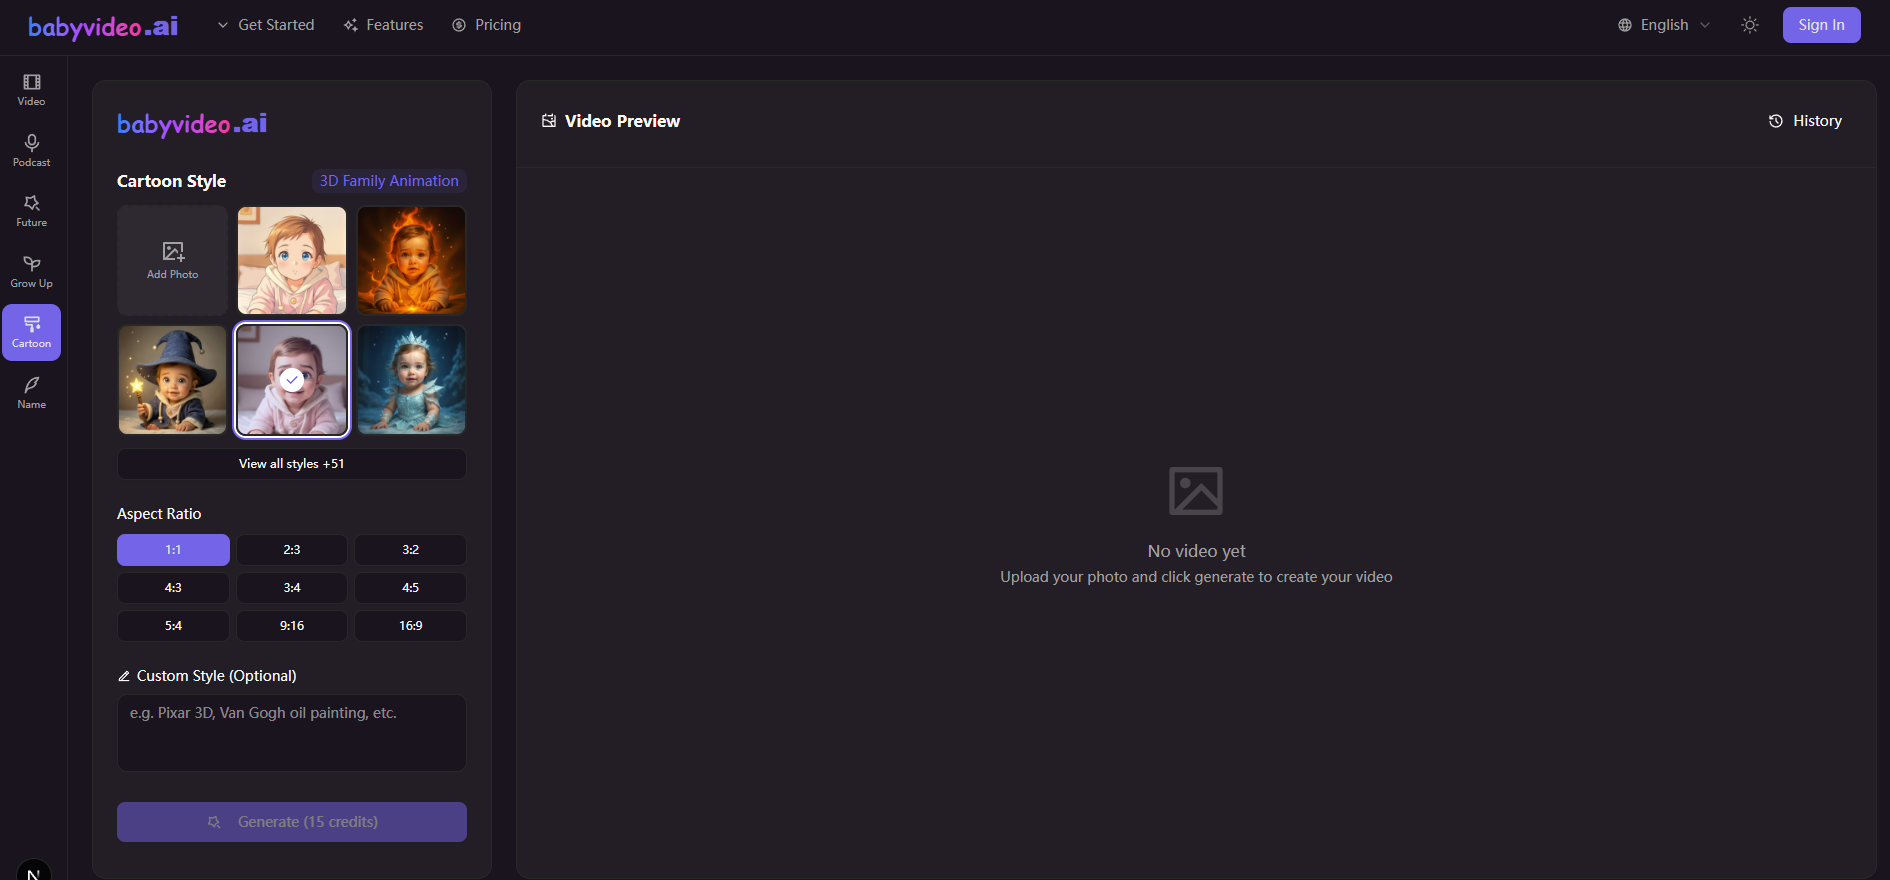Choose the 4:3 aspect ratio

tap(173, 588)
